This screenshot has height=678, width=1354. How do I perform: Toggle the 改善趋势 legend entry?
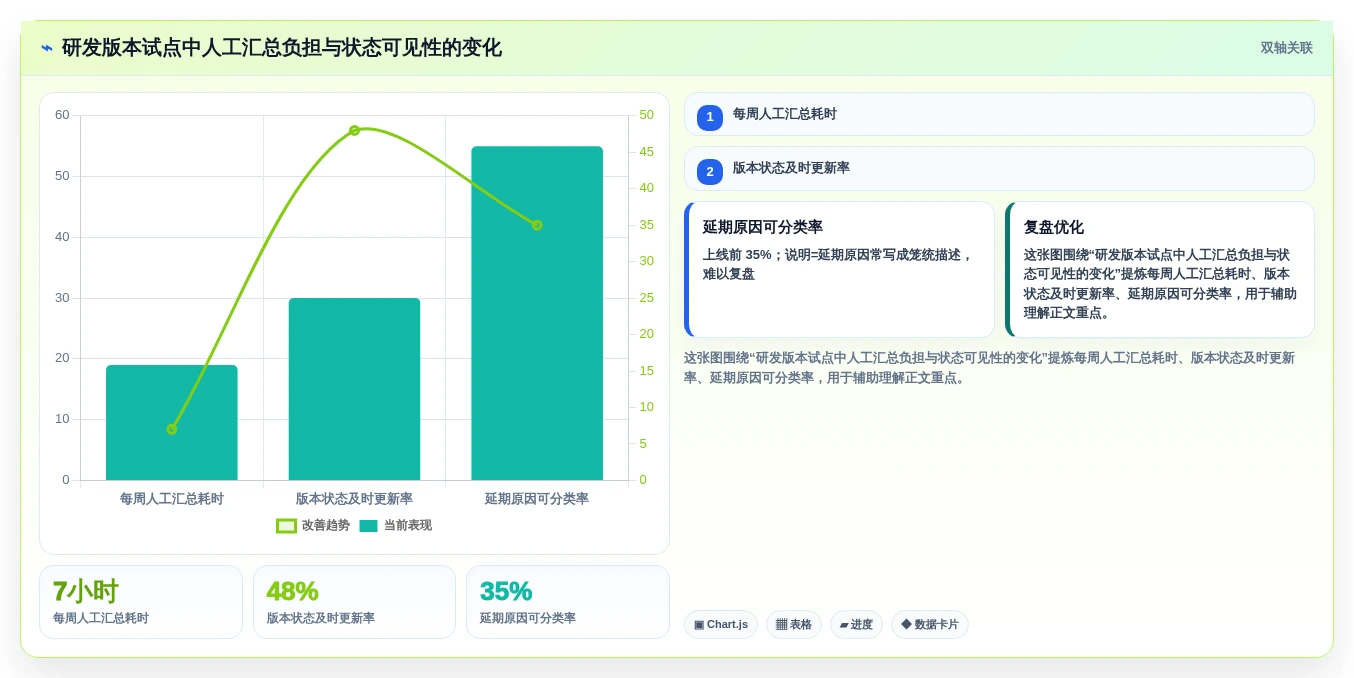pyautogui.click(x=313, y=525)
